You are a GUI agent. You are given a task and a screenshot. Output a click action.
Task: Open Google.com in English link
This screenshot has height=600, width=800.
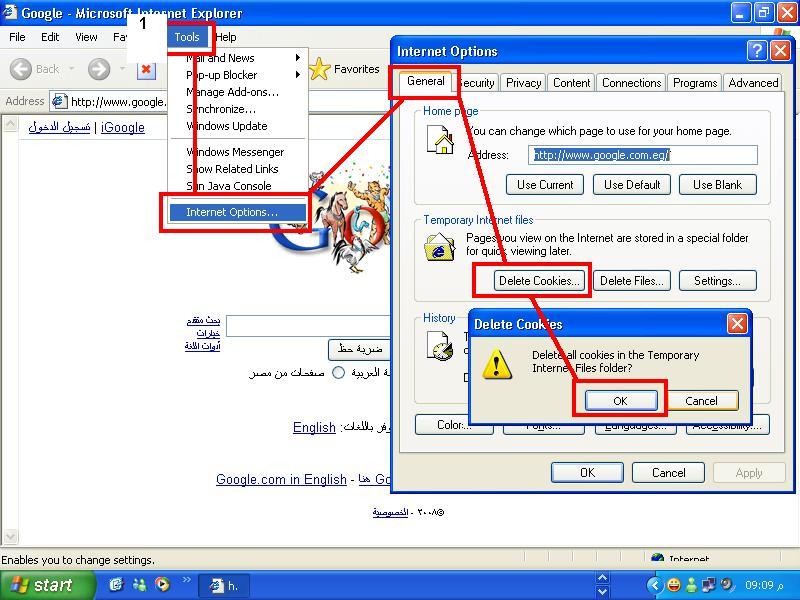[x=281, y=479]
